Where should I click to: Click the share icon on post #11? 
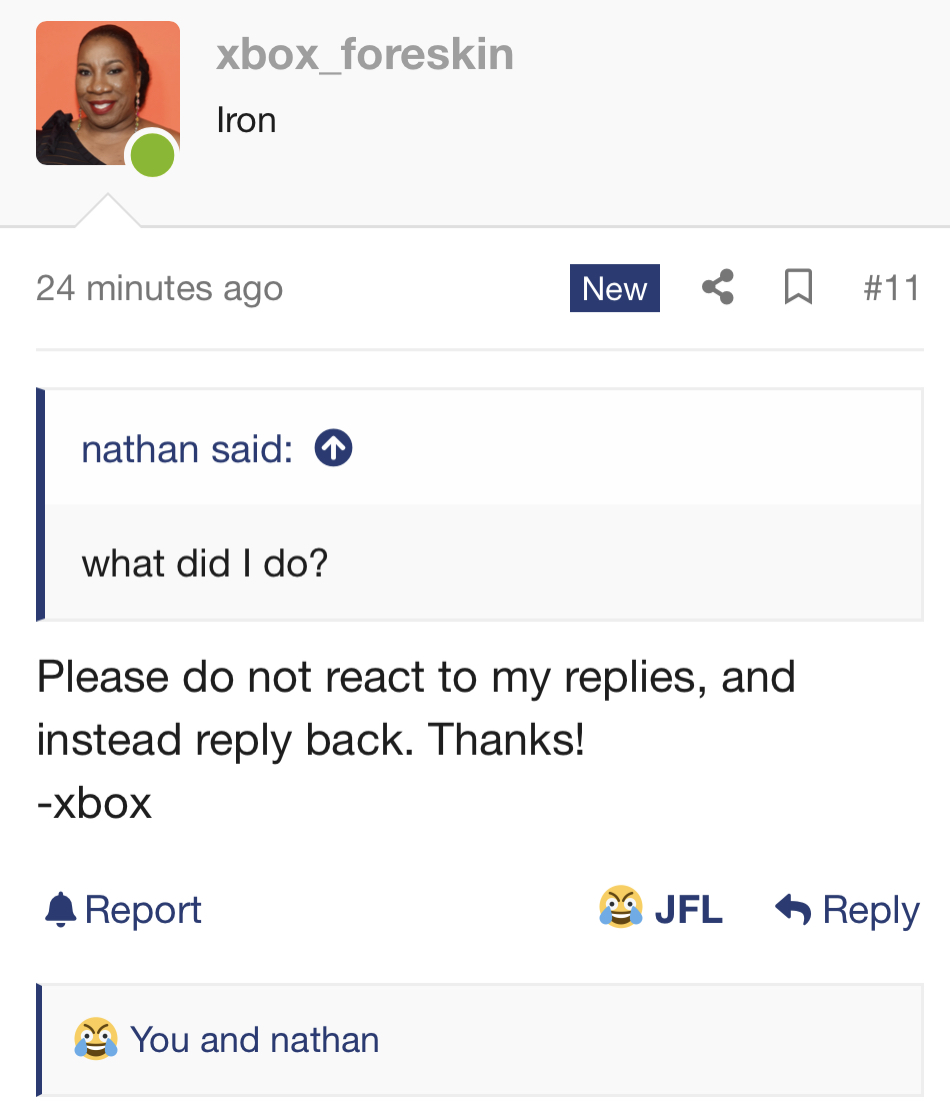(x=717, y=288)
